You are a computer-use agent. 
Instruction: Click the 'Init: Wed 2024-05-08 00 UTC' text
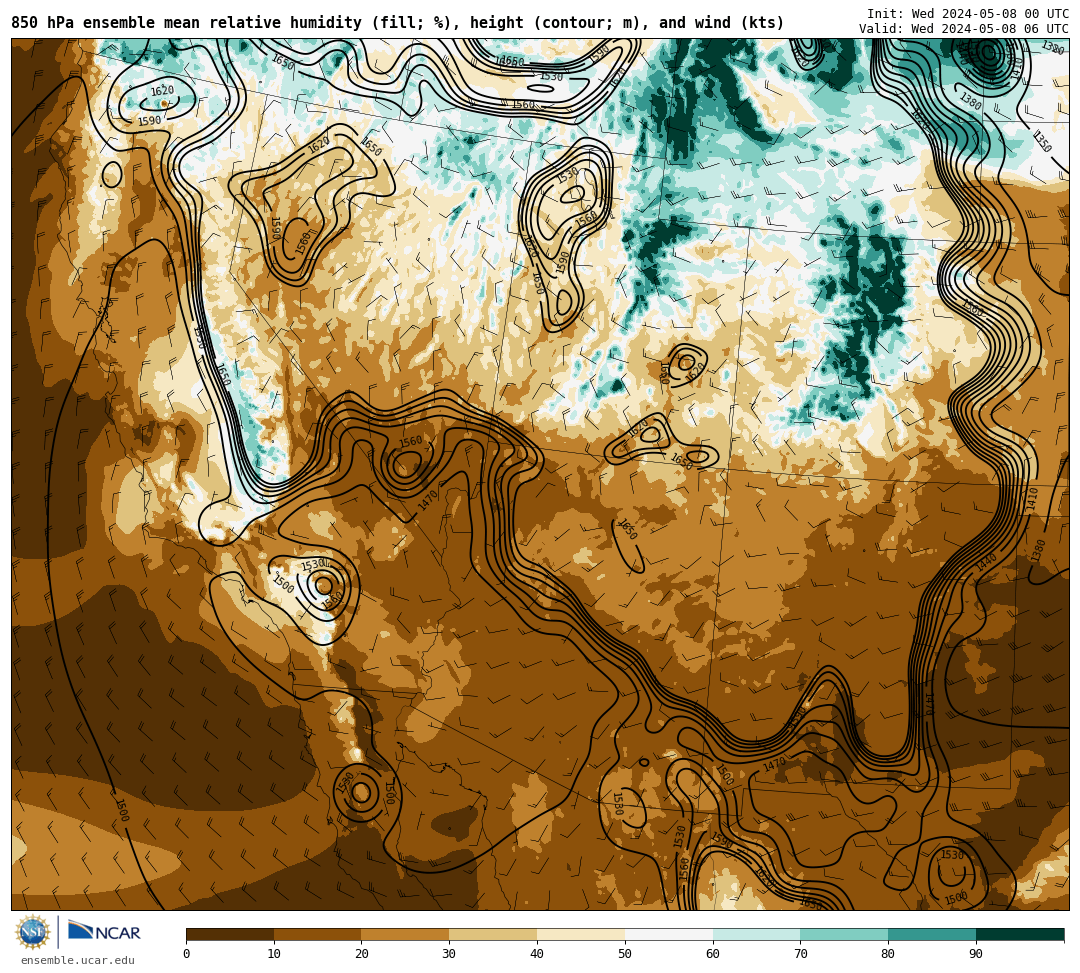968,14
